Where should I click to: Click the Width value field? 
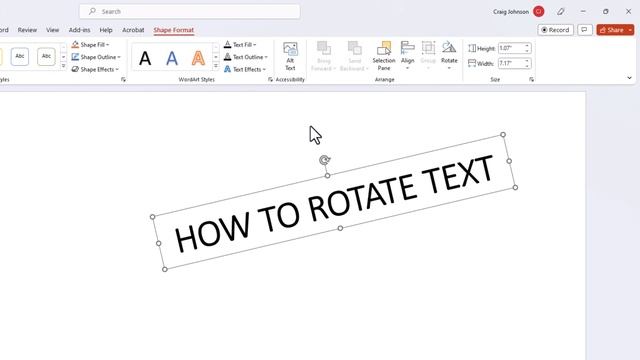(x=511, y=63)
